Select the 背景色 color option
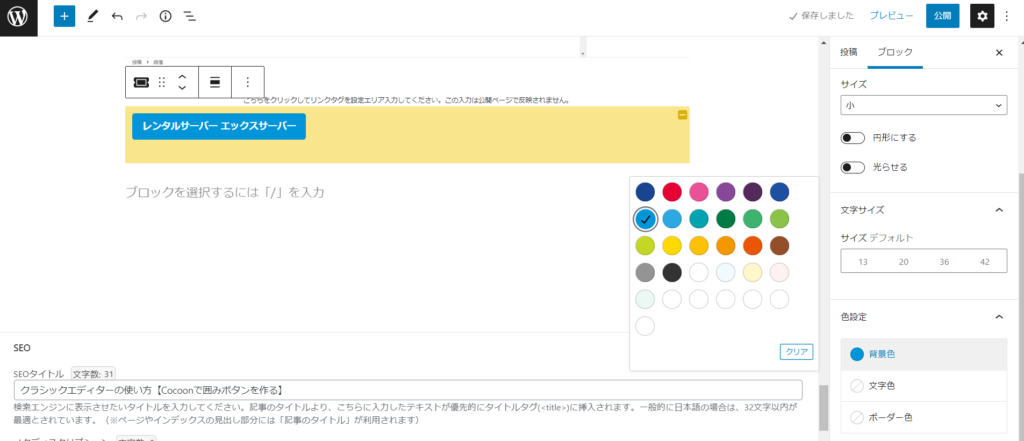The image size is (1024, 441). pos(923,354)
